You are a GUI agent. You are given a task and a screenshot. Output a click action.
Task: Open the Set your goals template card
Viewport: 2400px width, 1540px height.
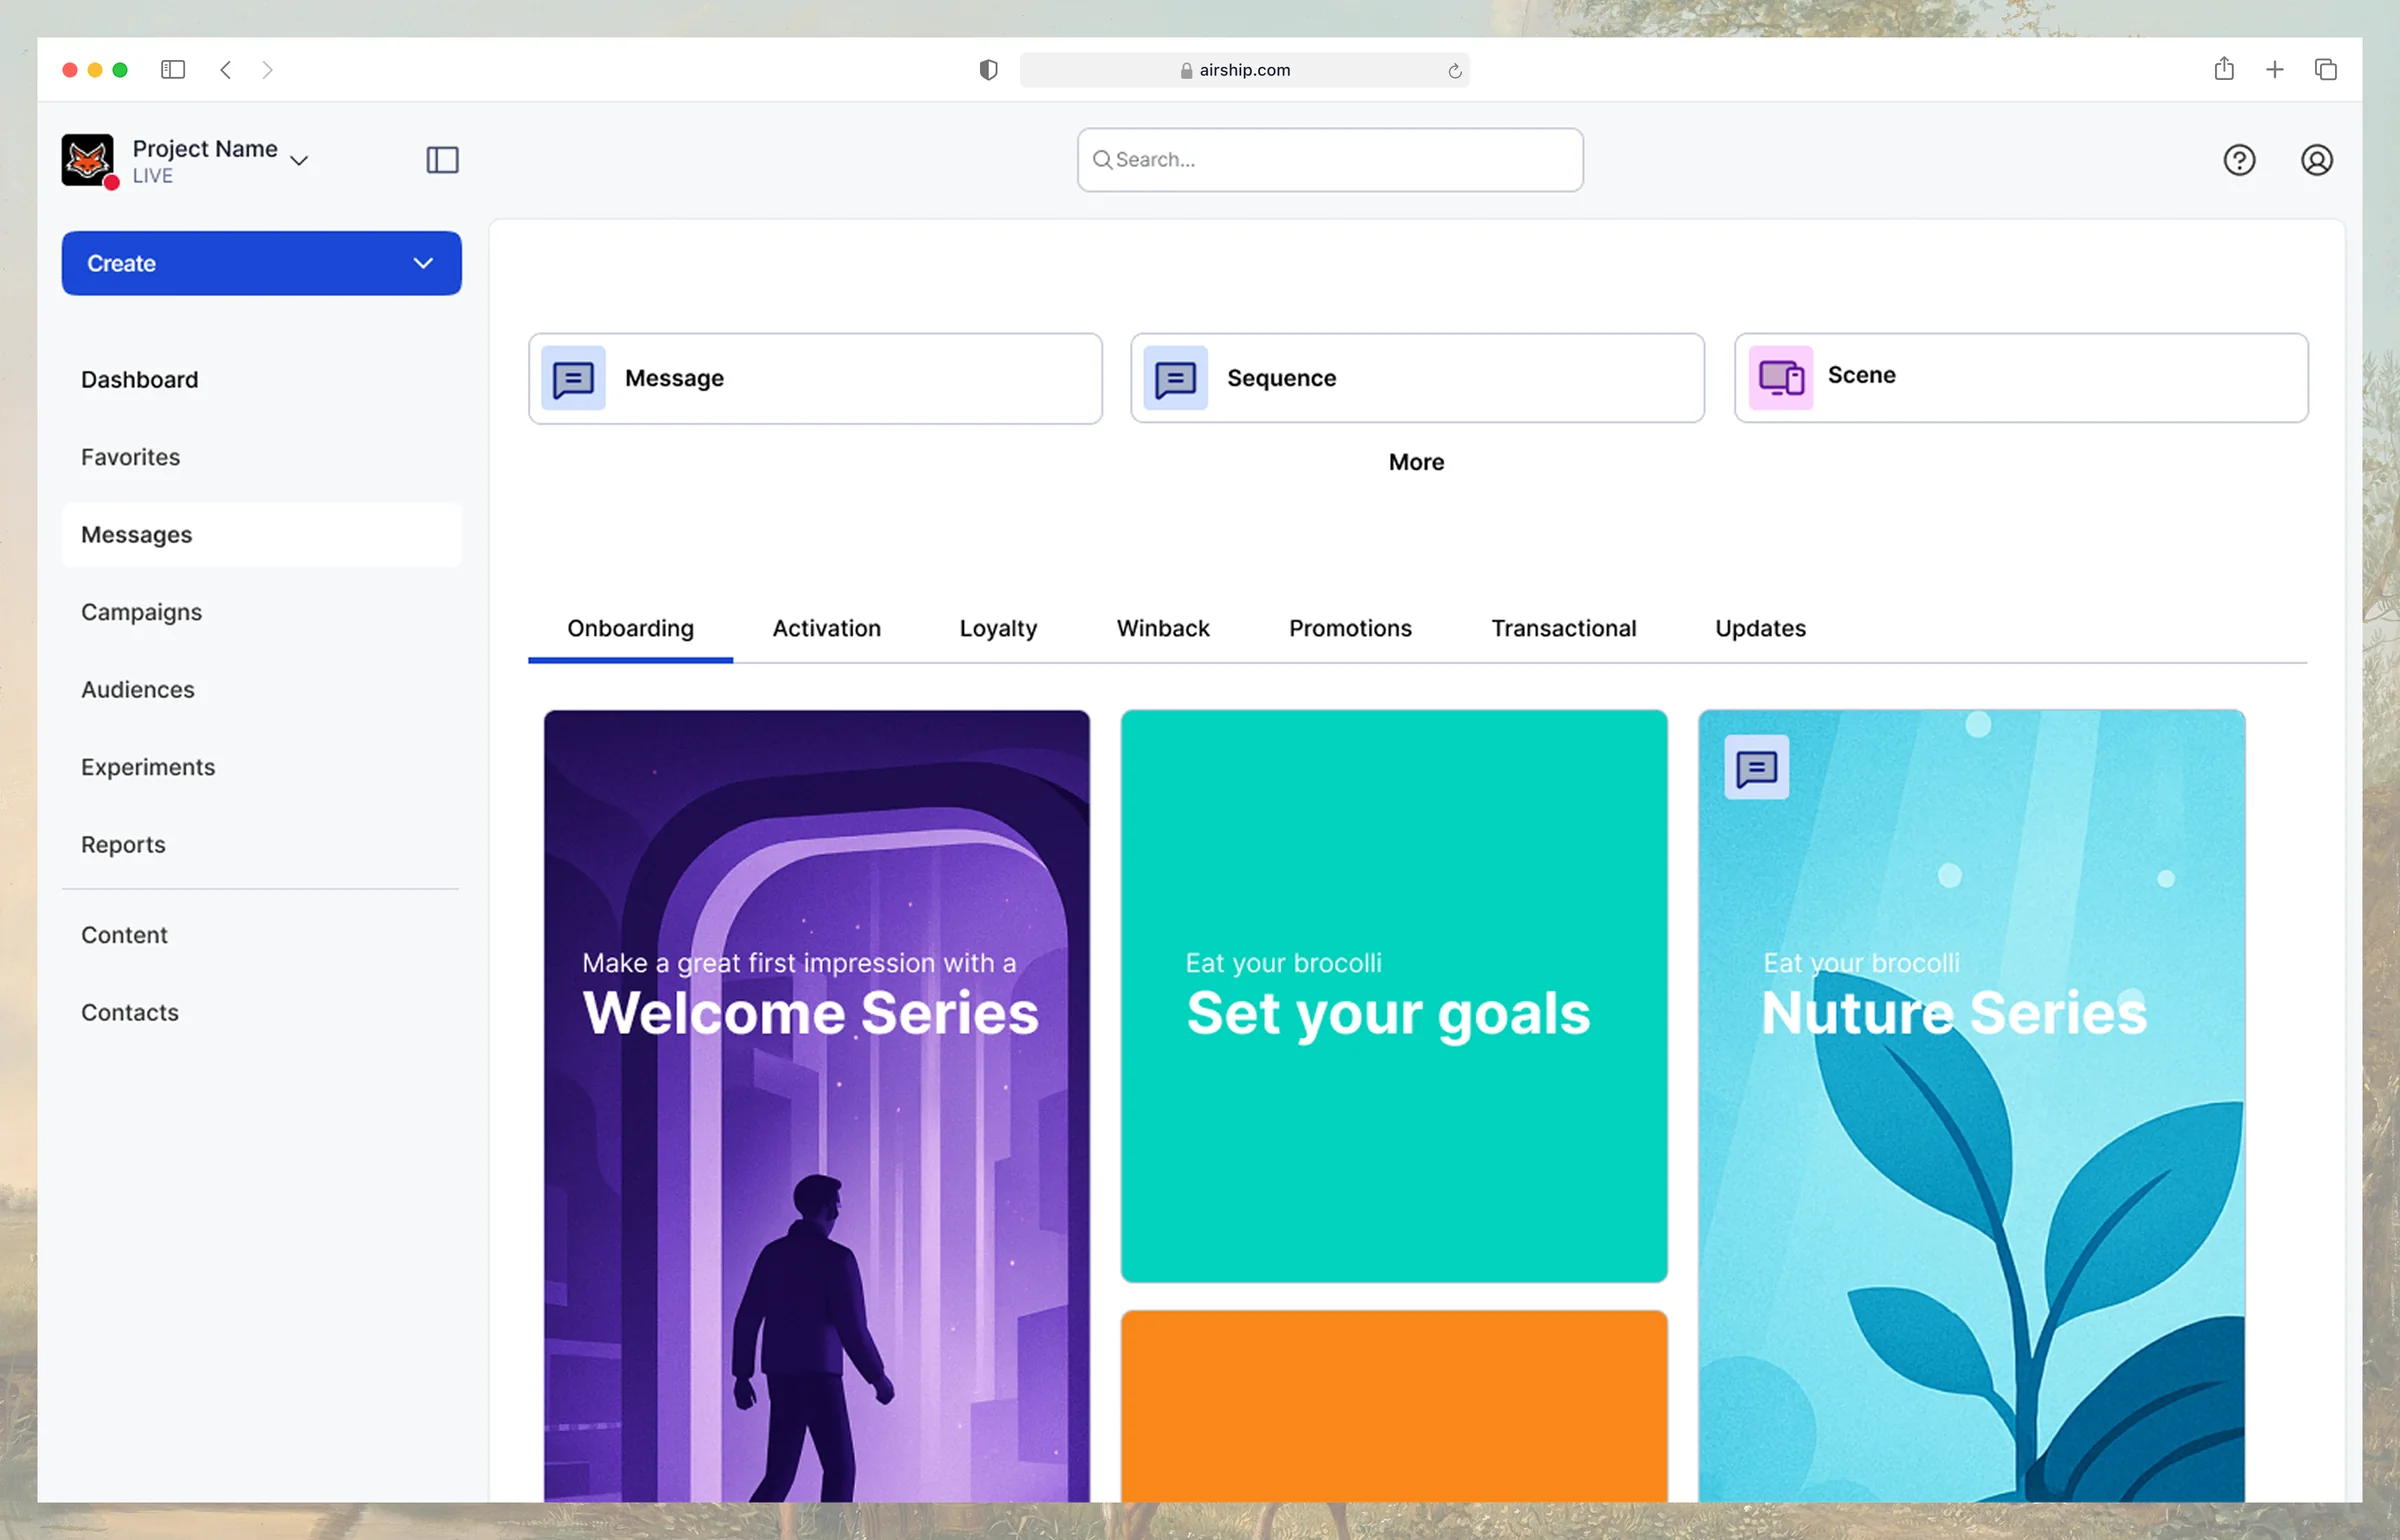1394,996
